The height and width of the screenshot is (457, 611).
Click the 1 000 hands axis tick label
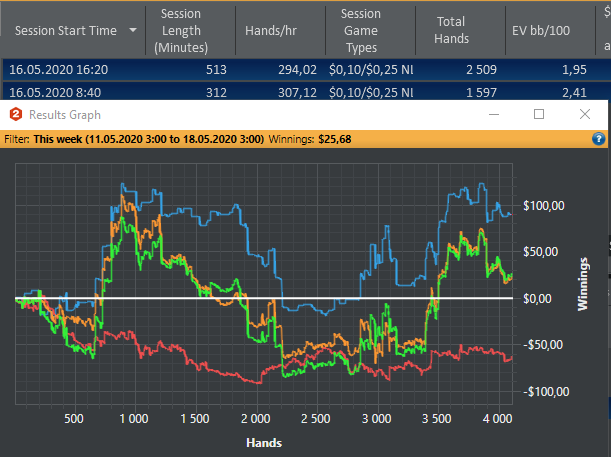[134, 419]
